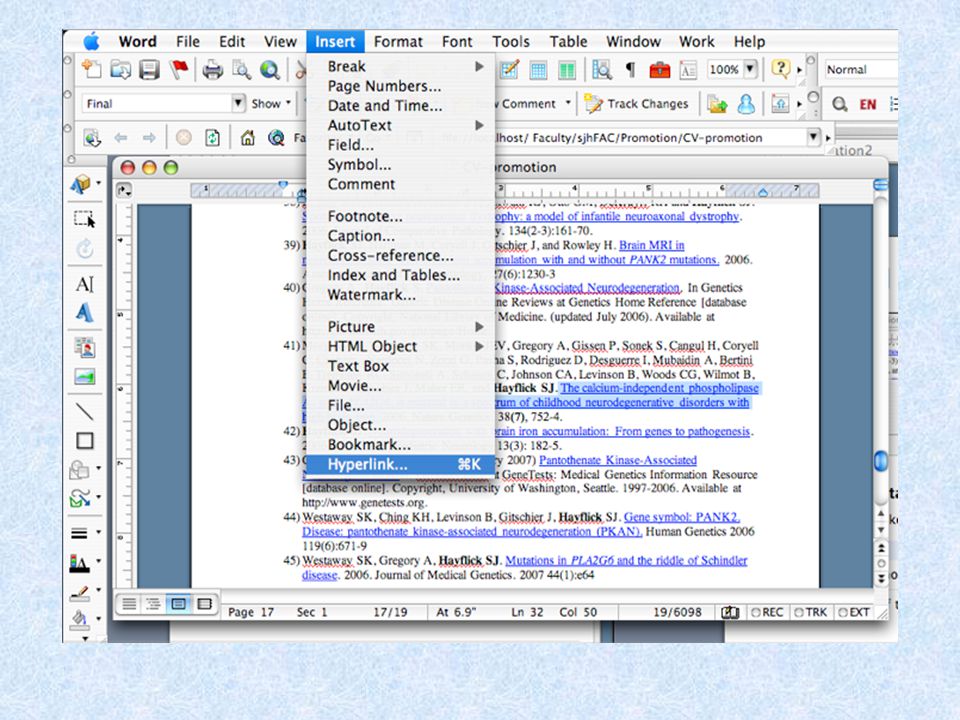The width and height of the screenshot is (960, 720).
Task: Open the Web address bar dropdown arrow
Action: [x=813, y=137]
